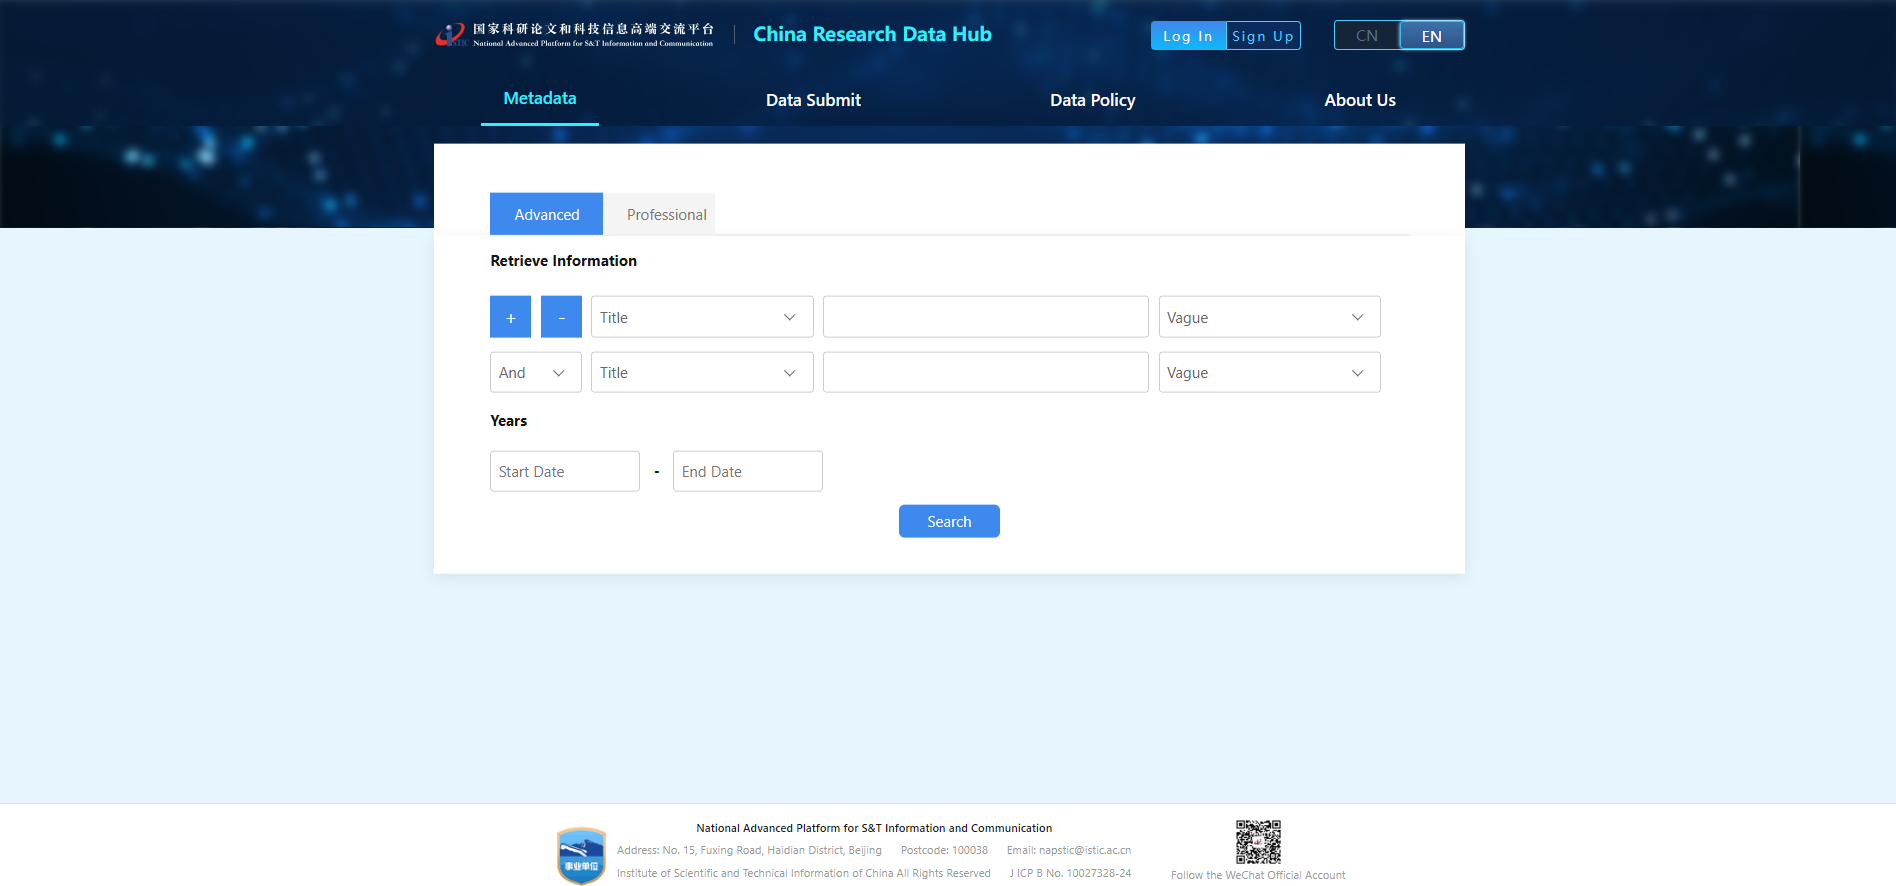Screen dimensions: 1896x886
Task: Switch language to EN
Action: tap(1431, 36)
